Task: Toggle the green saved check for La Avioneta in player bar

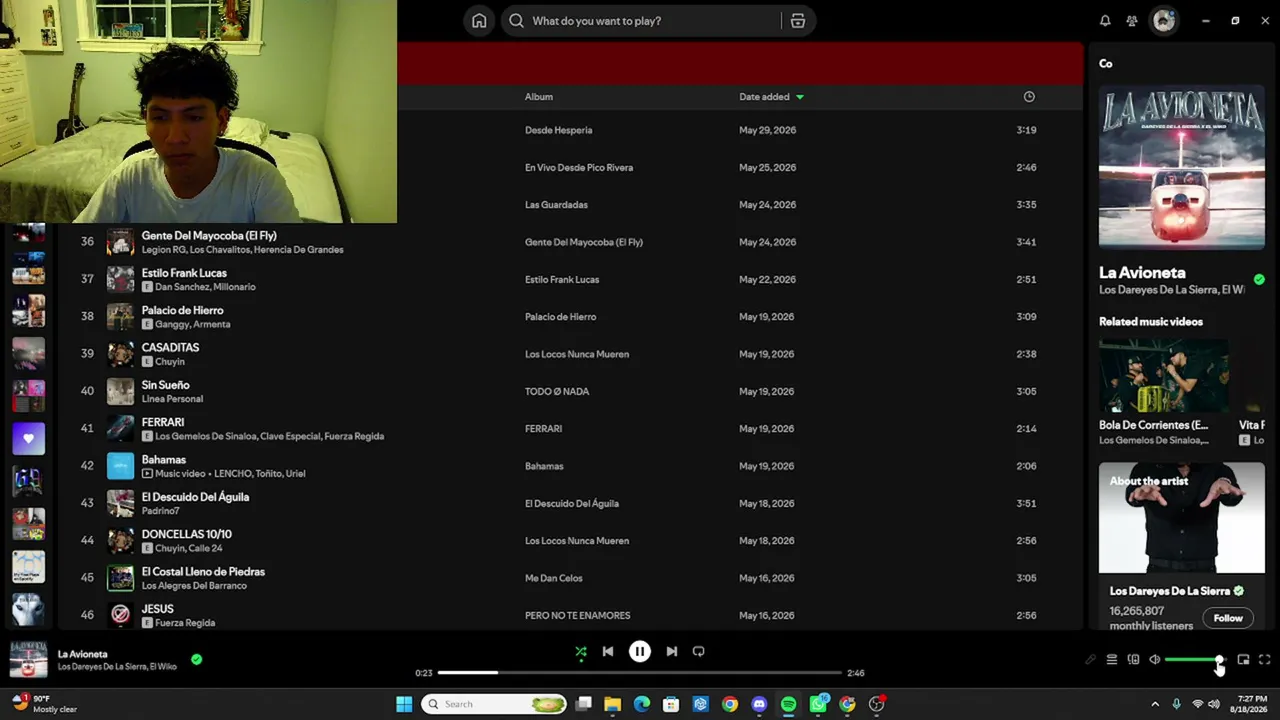Action: pyautogui.click(x=196, y=660)
